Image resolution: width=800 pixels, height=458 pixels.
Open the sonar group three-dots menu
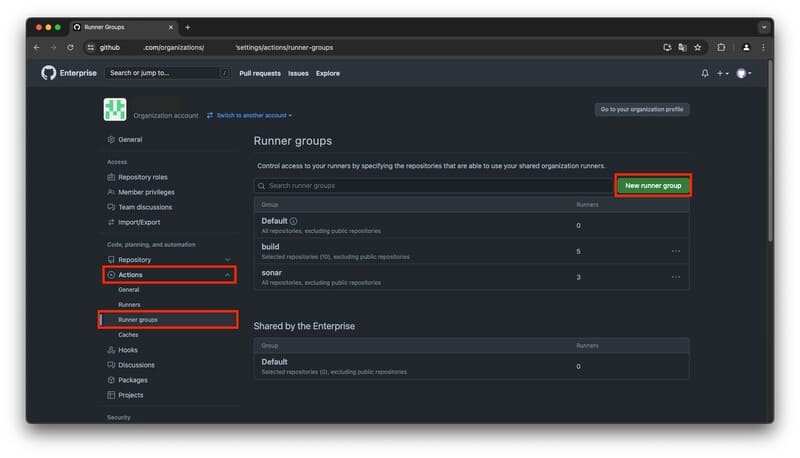[x=676, y=277]
